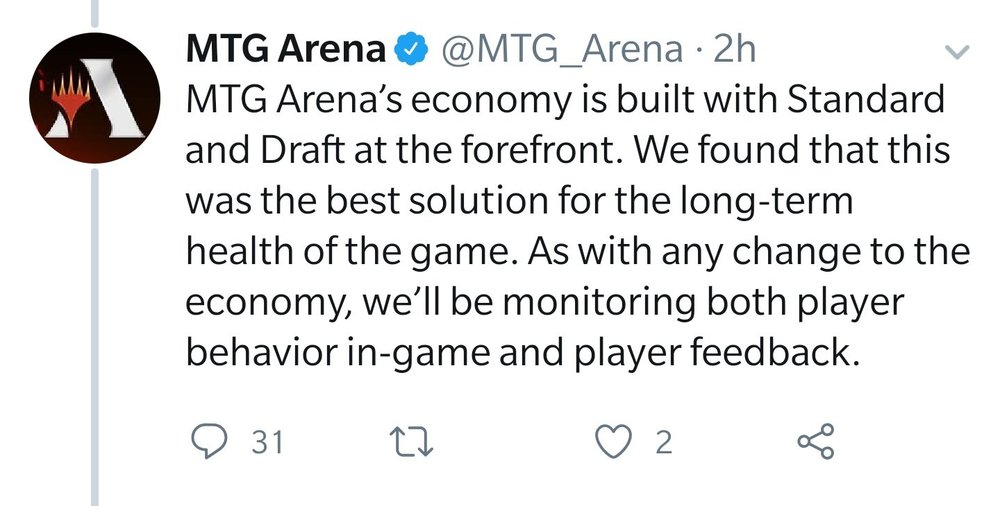Click the thread line below the avatar
The width and height of the screenshot is (1000, 506).
(x=95, y=330)
